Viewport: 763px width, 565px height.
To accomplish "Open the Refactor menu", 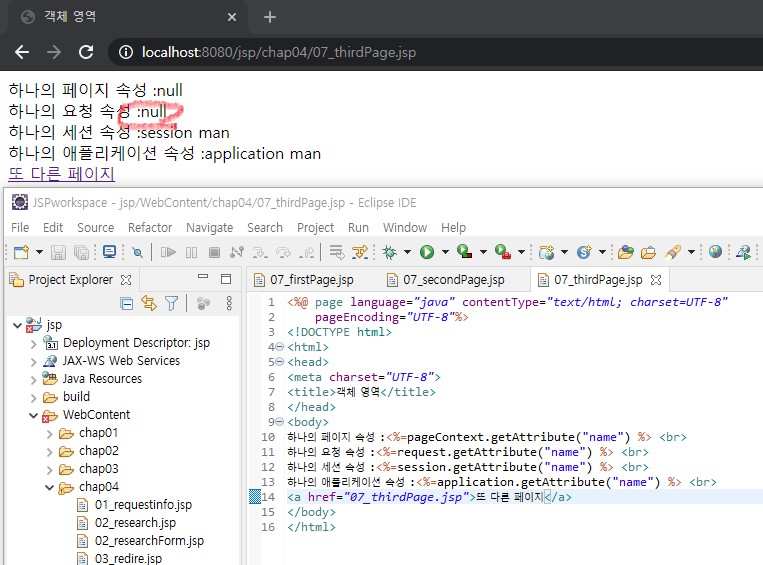I will [150, 228].
